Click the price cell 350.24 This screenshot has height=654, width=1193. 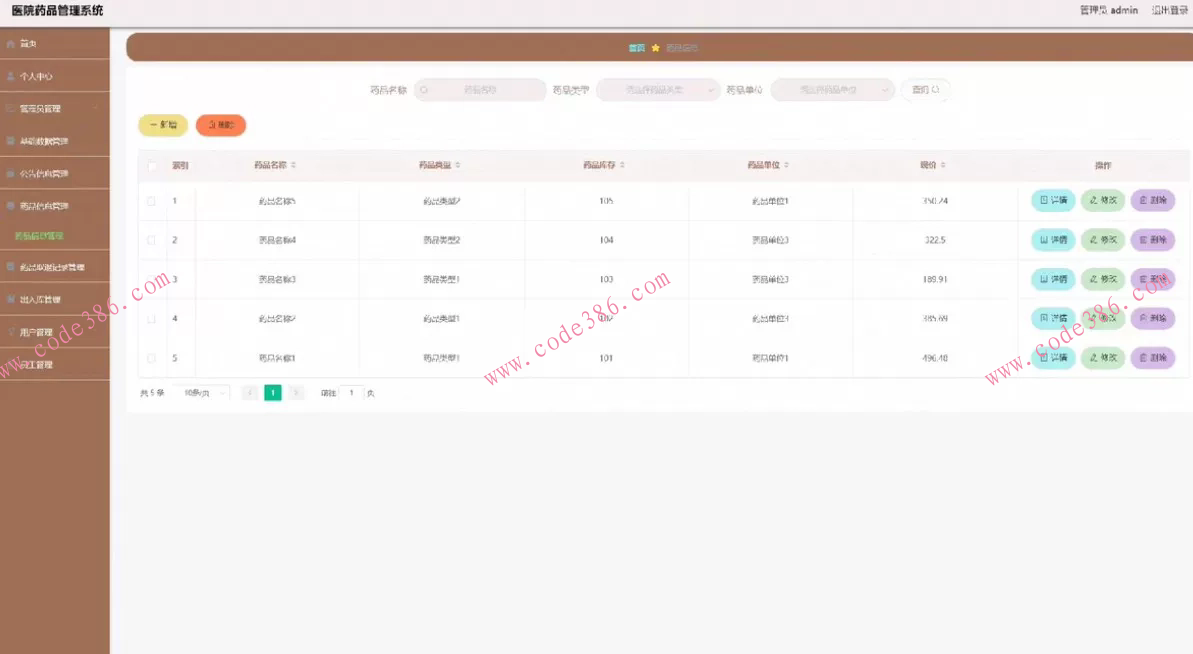pos(935,202)
